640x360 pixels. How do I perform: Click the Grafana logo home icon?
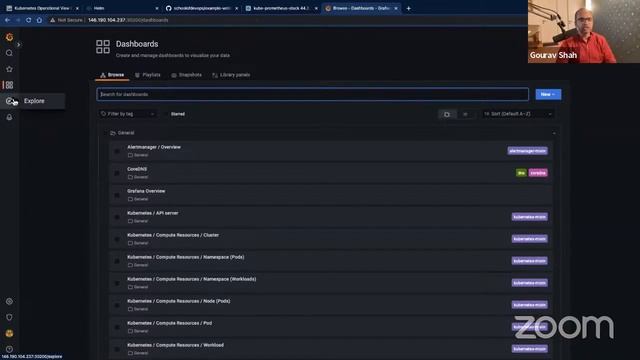click(9, 37)
